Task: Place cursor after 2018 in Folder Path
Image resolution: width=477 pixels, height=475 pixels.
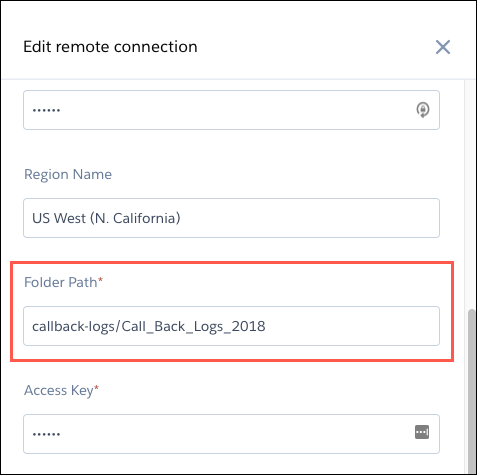Action: [x=266, y=326]
